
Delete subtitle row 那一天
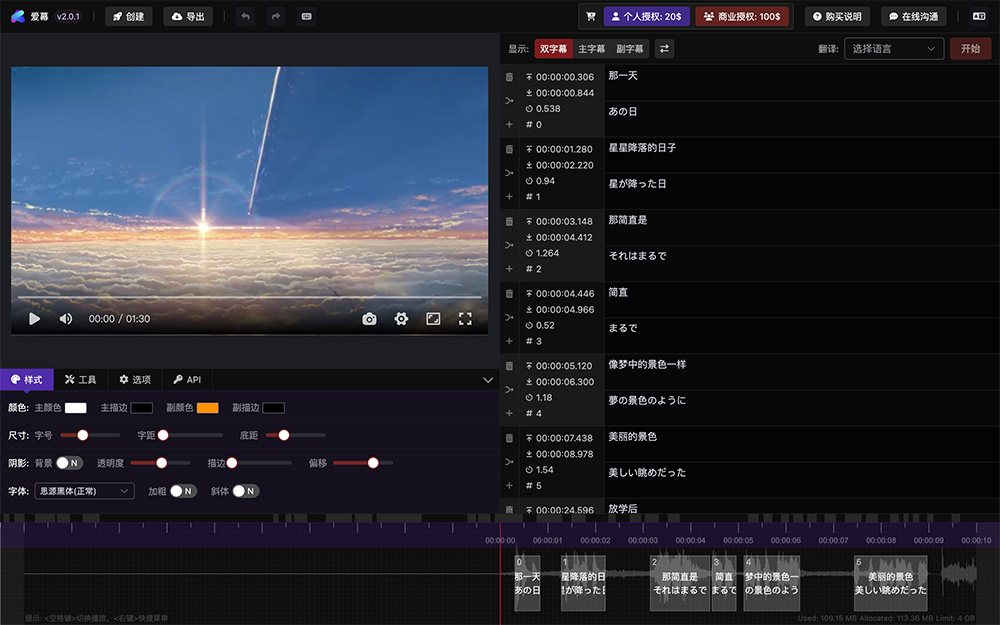(509, 77)
